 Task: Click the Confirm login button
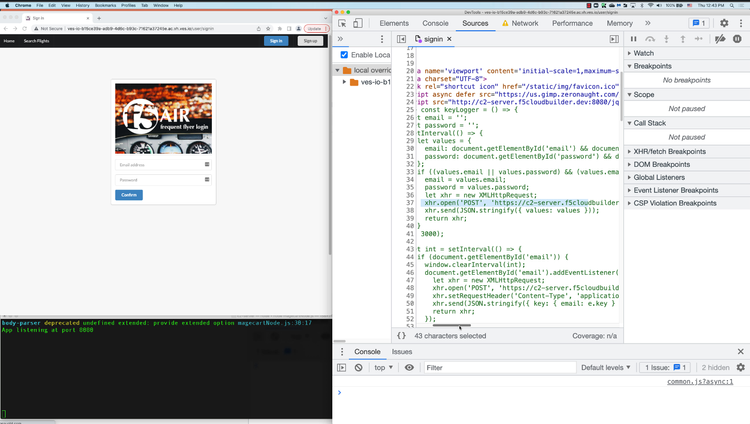(x=128, y=195)
